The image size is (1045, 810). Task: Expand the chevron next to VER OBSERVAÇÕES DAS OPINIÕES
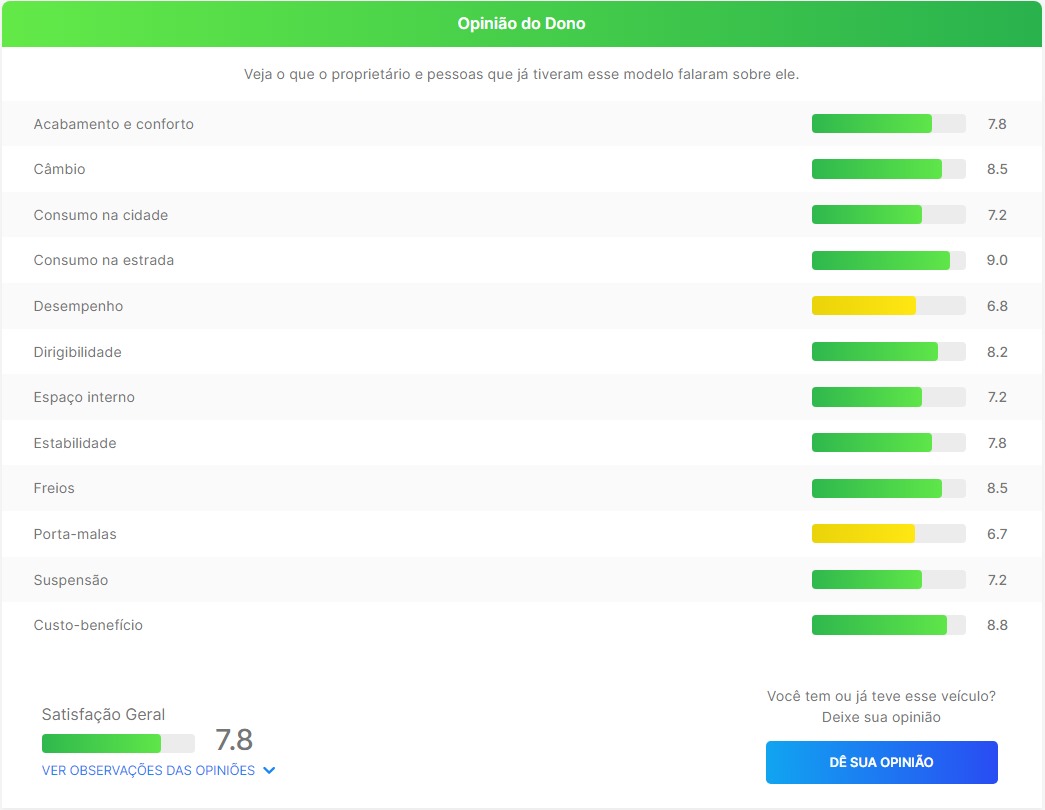[x=269, y=770]
